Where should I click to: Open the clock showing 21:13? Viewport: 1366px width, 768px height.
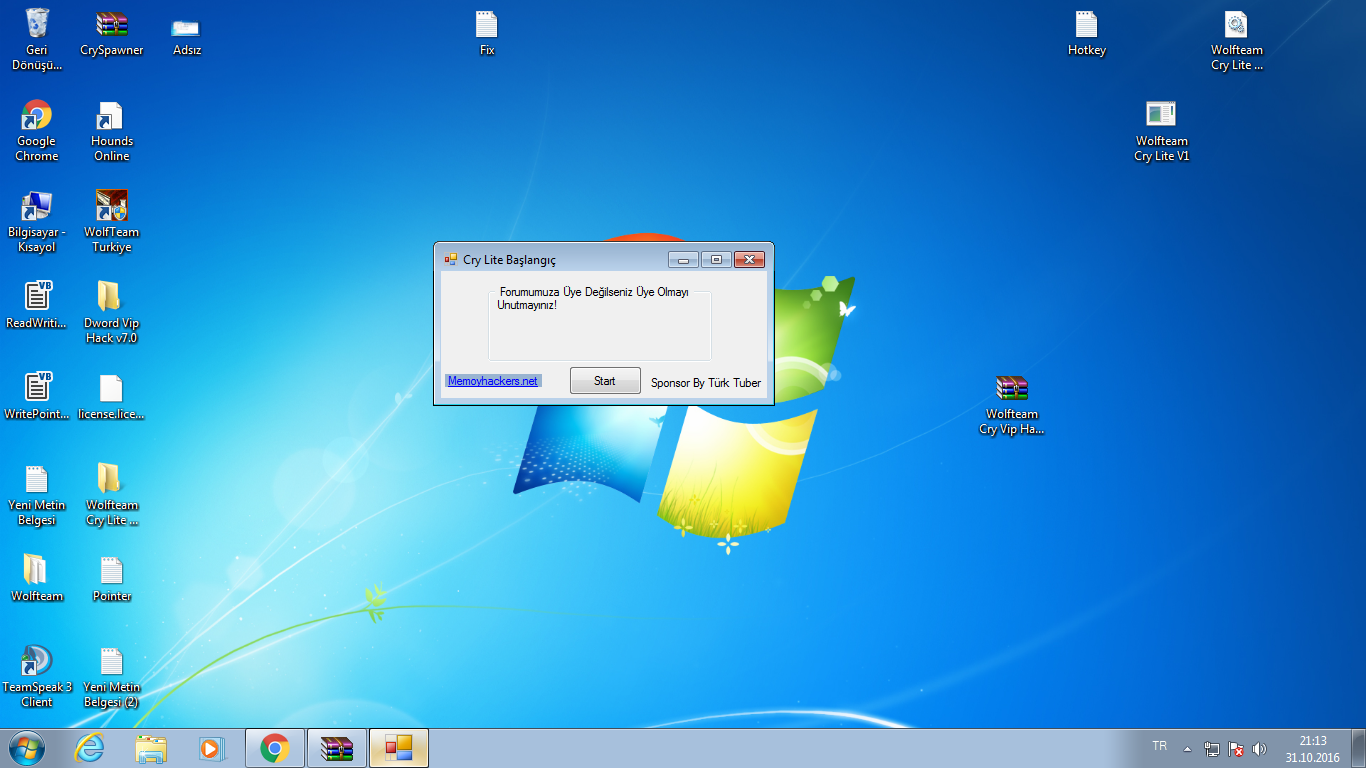tap(1313, 749)
